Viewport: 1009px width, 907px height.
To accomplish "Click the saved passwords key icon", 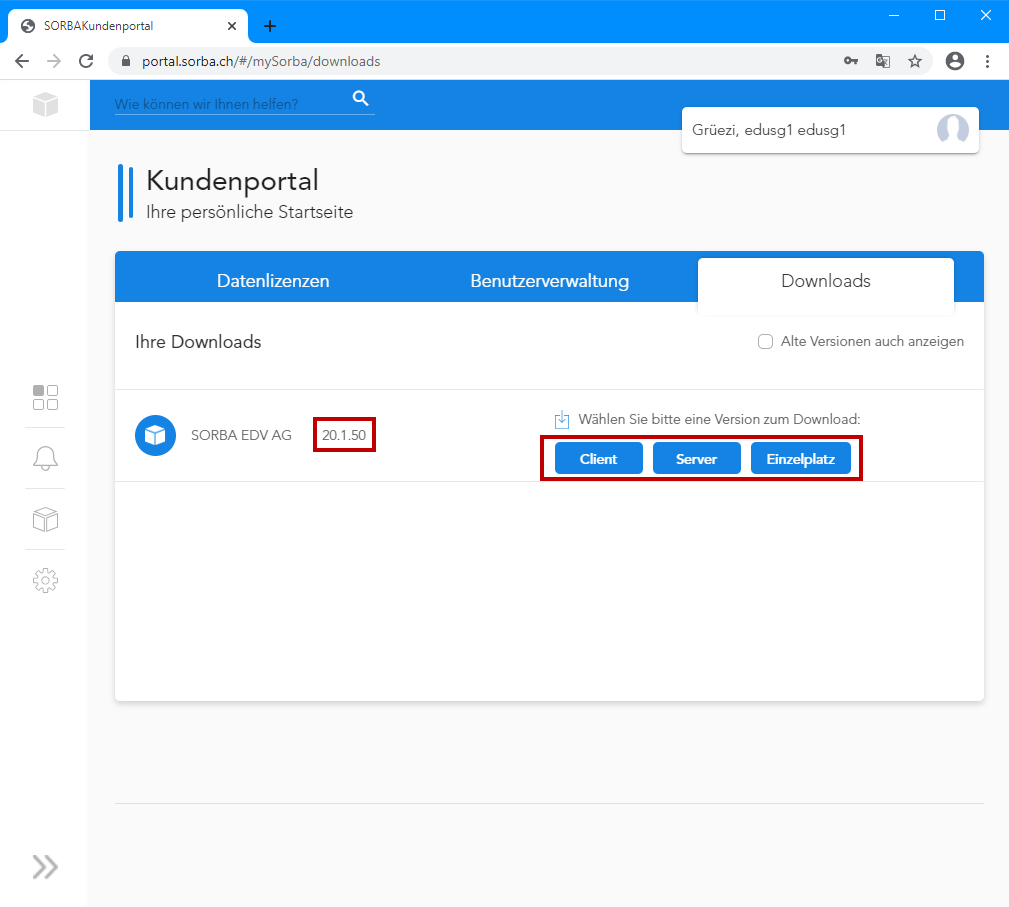I will pyautogui.click(x=850, y=61).
